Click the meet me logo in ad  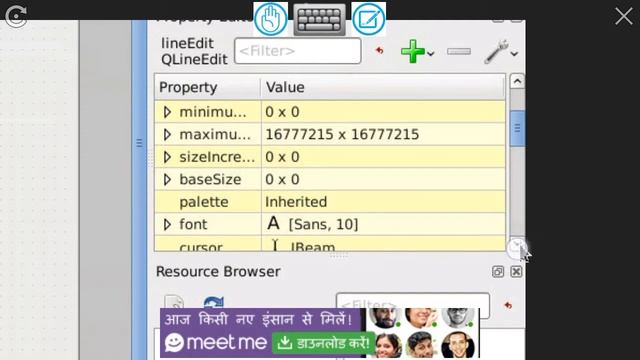[216, 342]
